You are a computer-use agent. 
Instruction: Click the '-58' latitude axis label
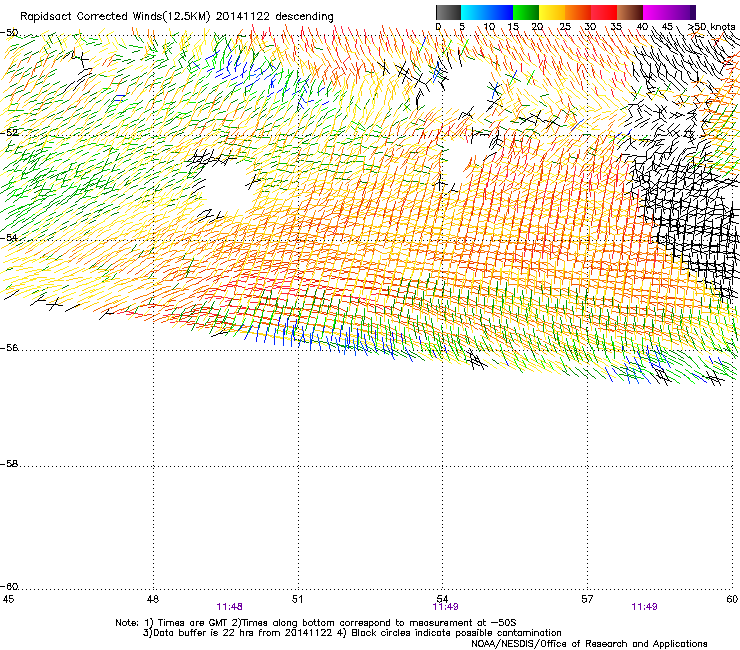point(9,464)
